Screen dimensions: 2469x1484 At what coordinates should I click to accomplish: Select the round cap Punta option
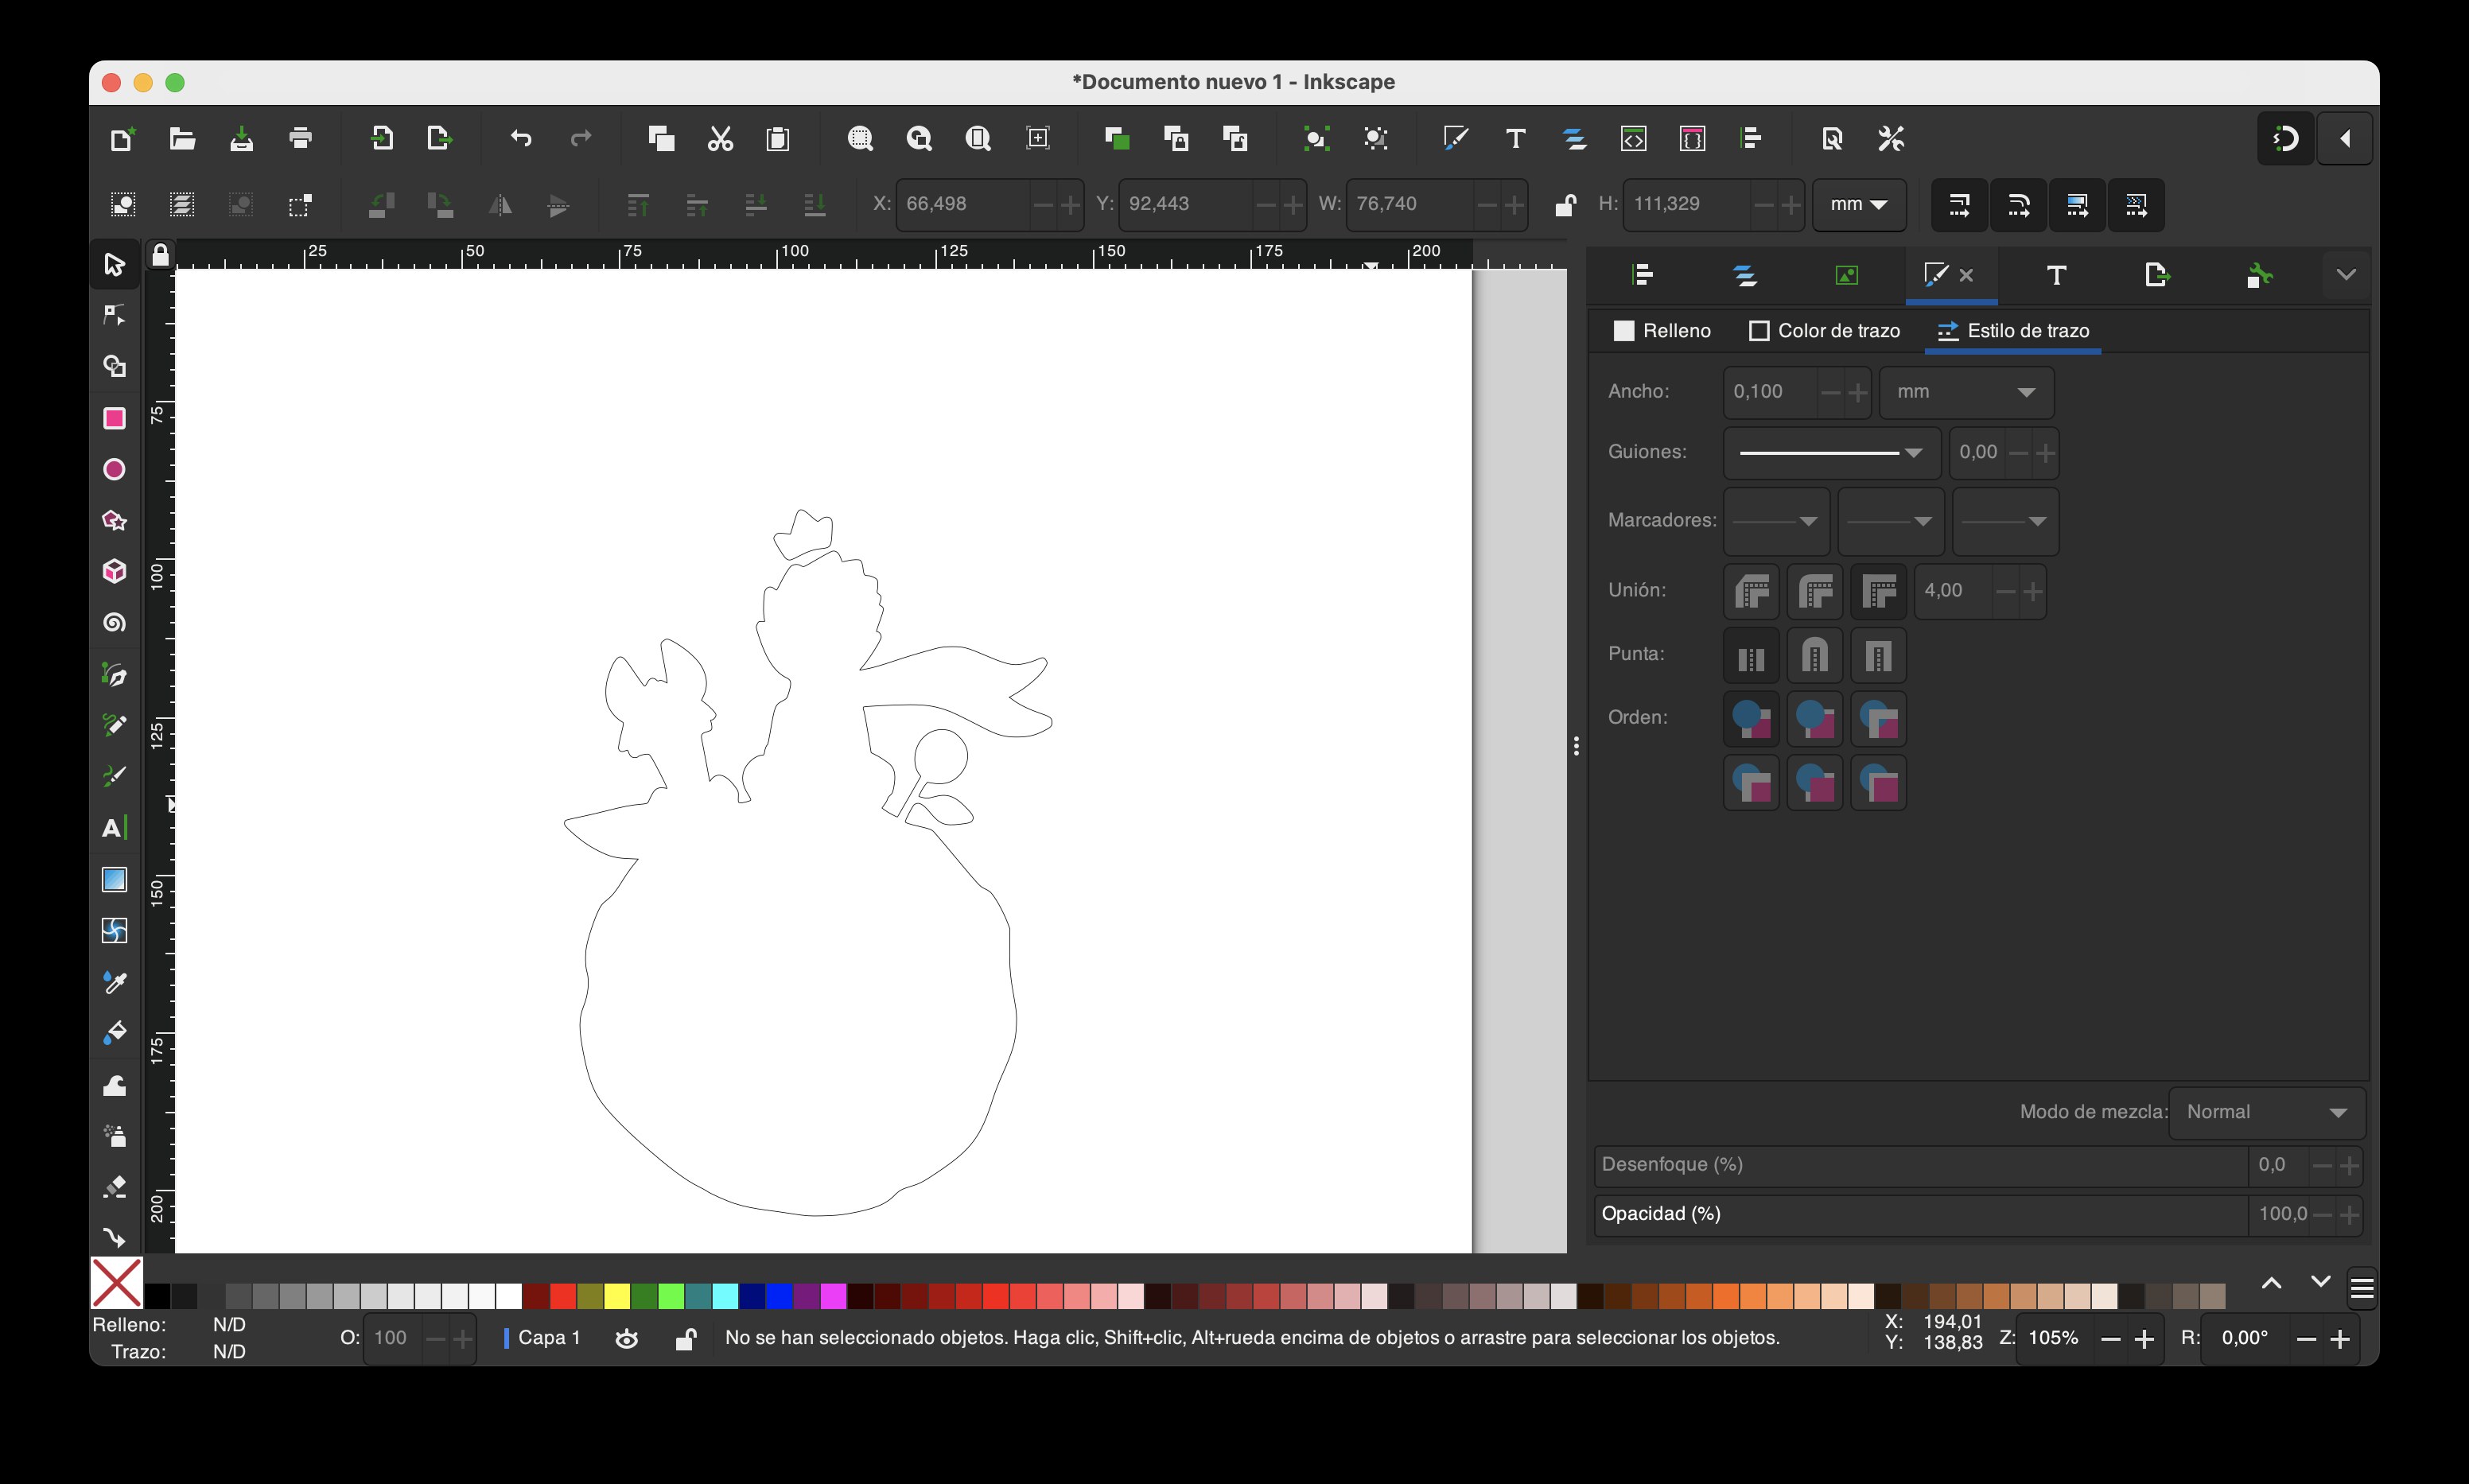coord(1815,655)
